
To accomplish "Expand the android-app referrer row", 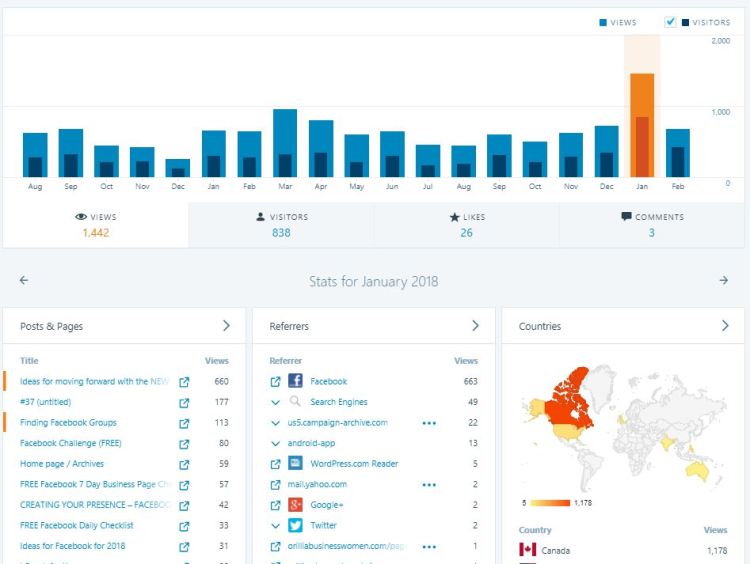I will (276, 443).
